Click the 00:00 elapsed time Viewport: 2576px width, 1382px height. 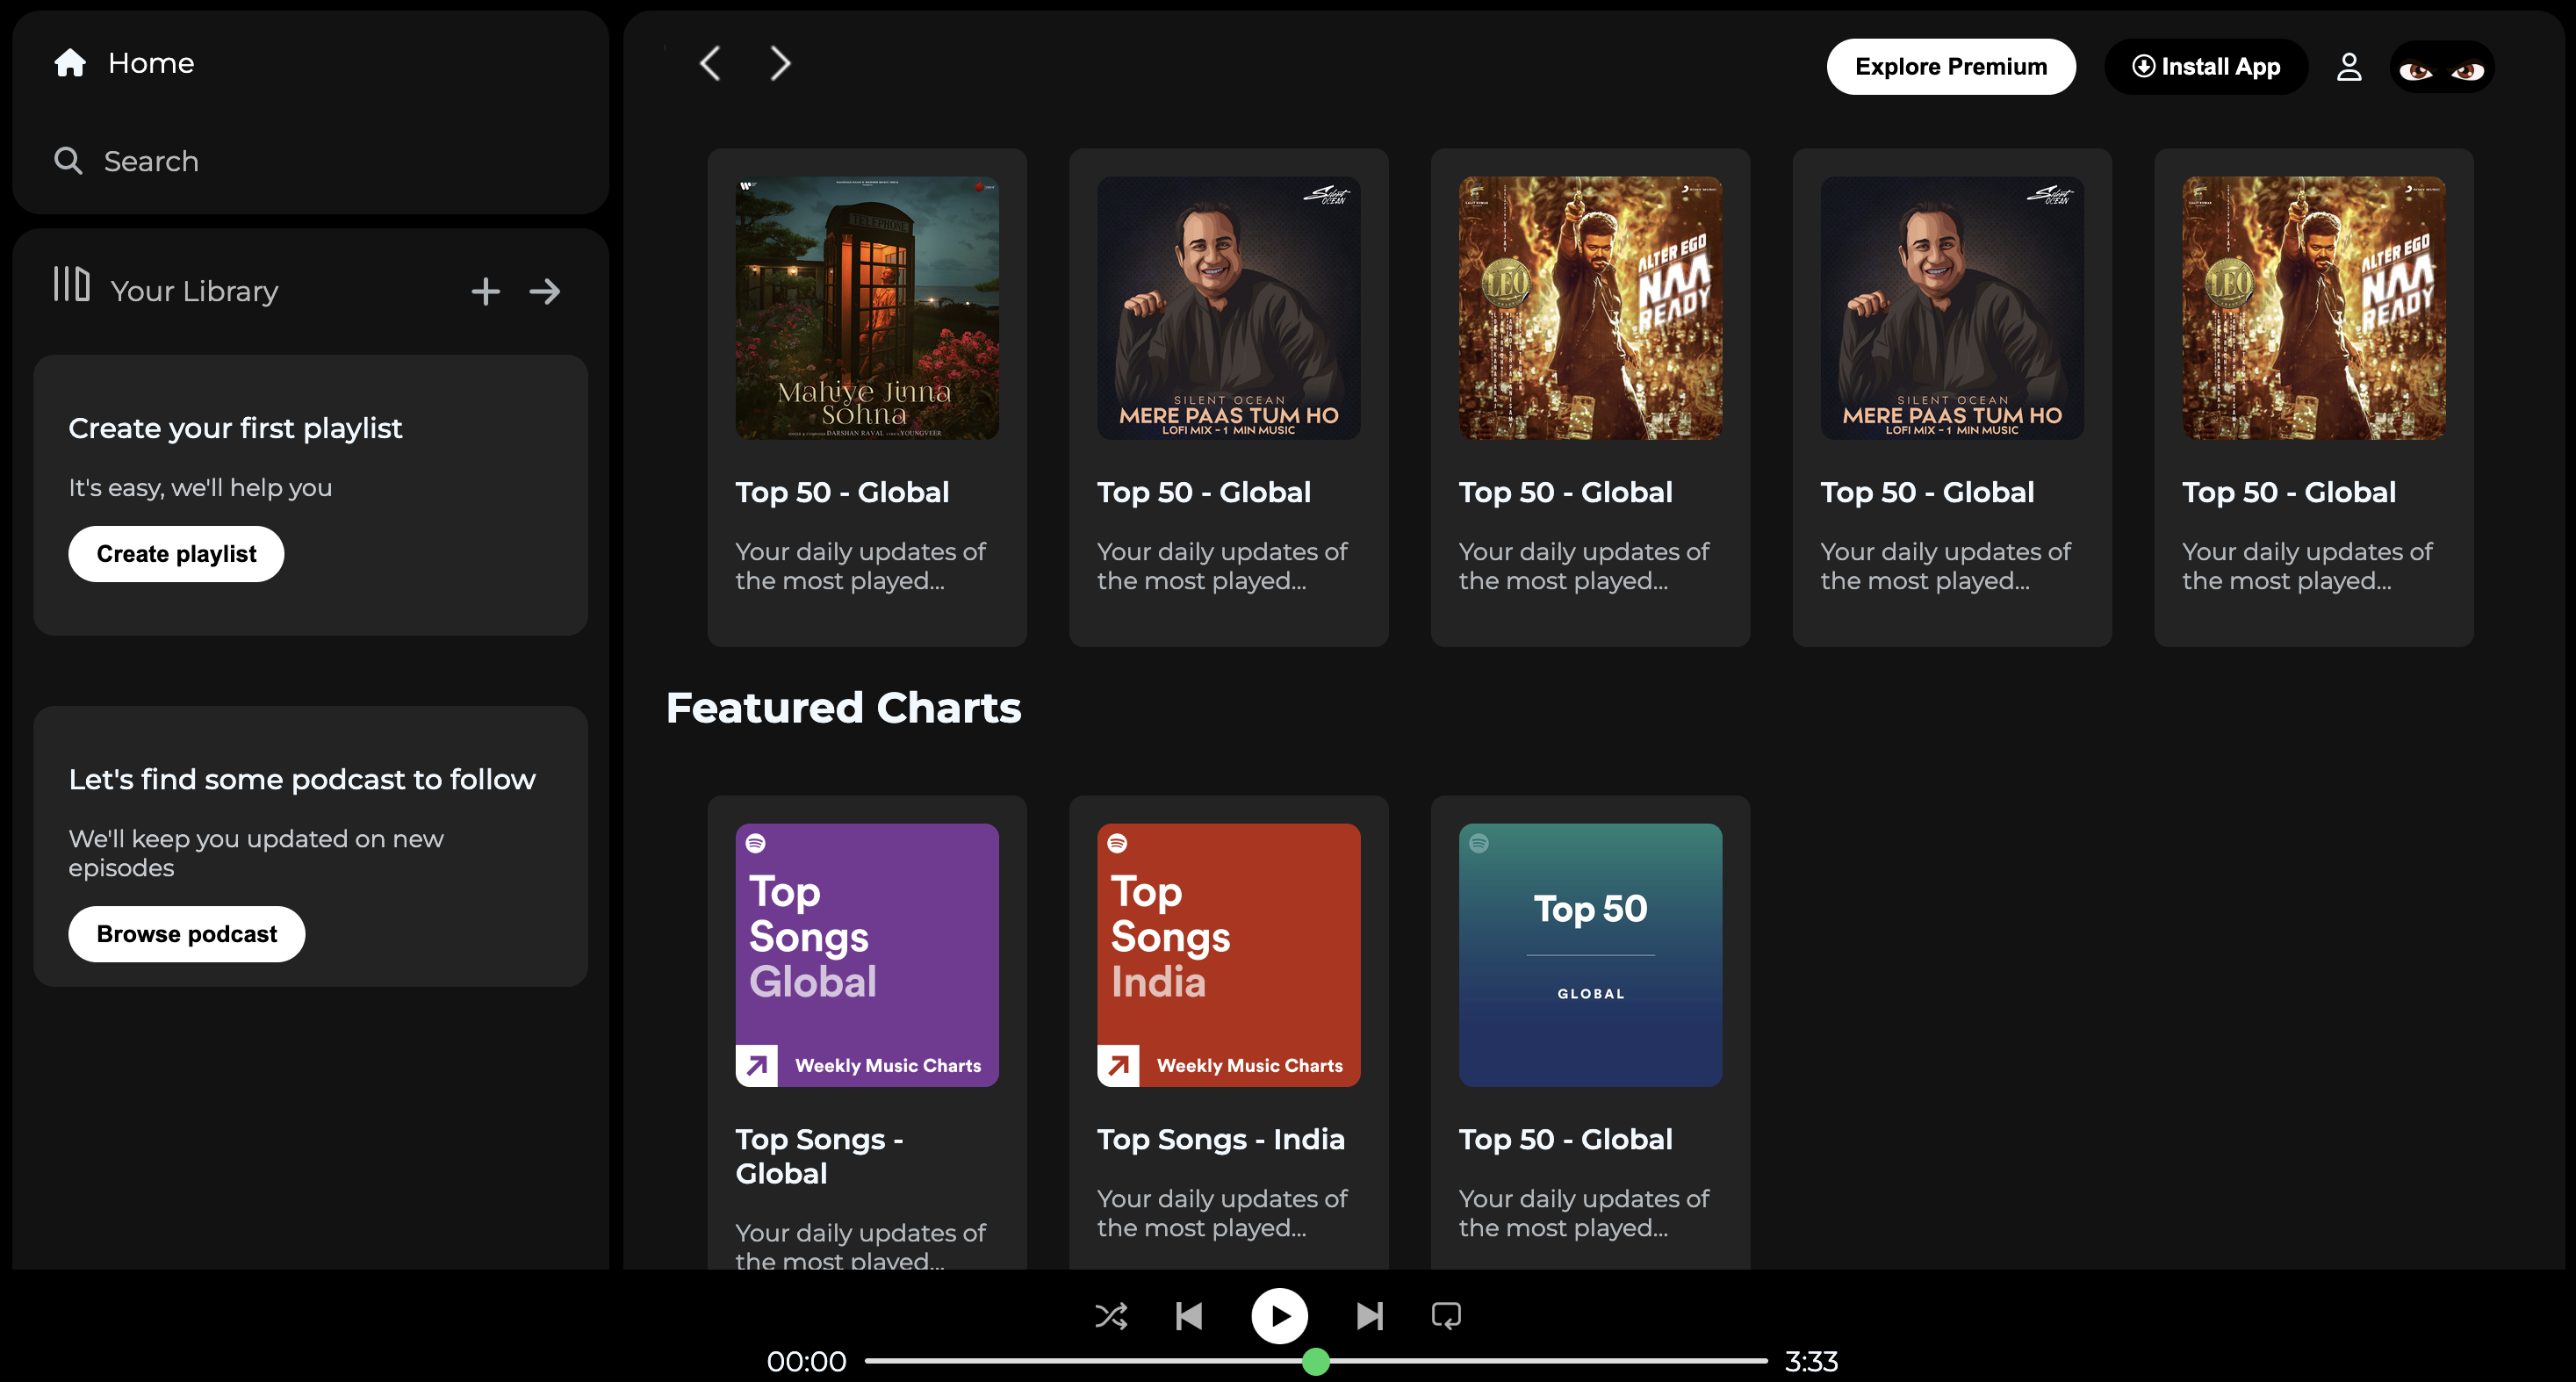pos(806,1361)
